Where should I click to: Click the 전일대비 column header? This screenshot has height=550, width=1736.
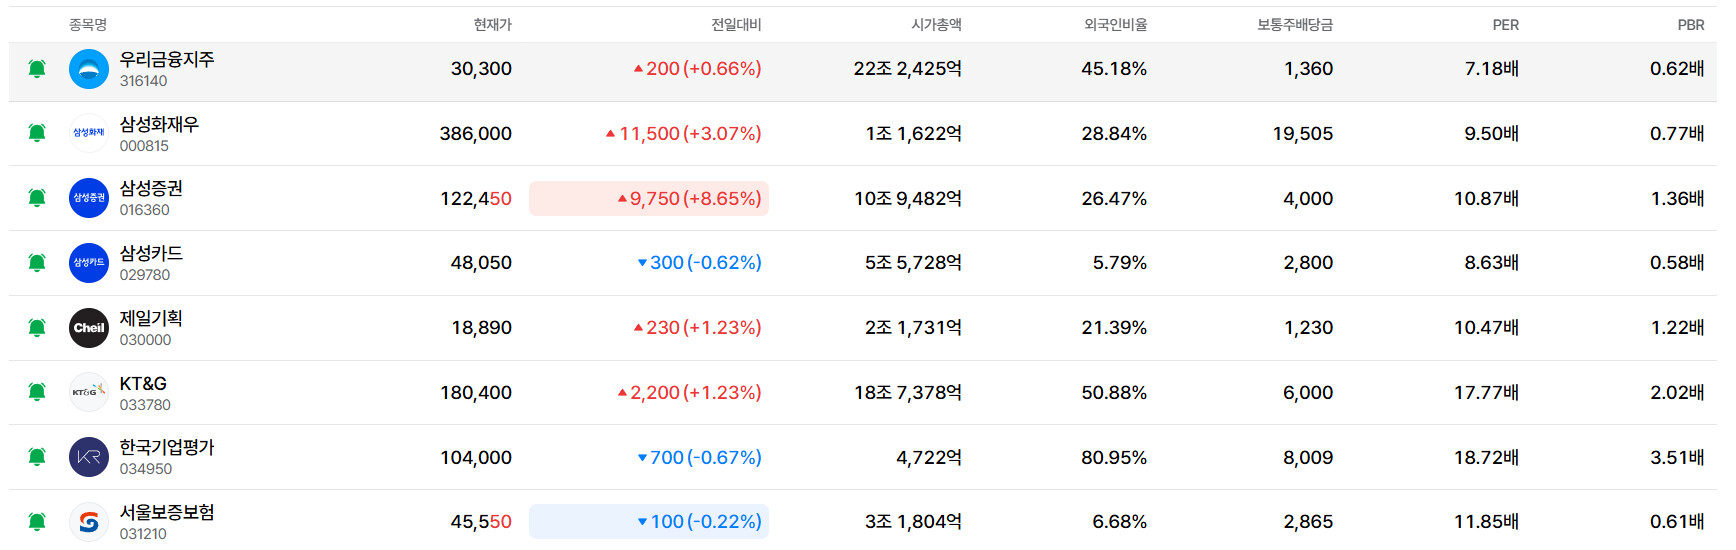pos(736,25)
